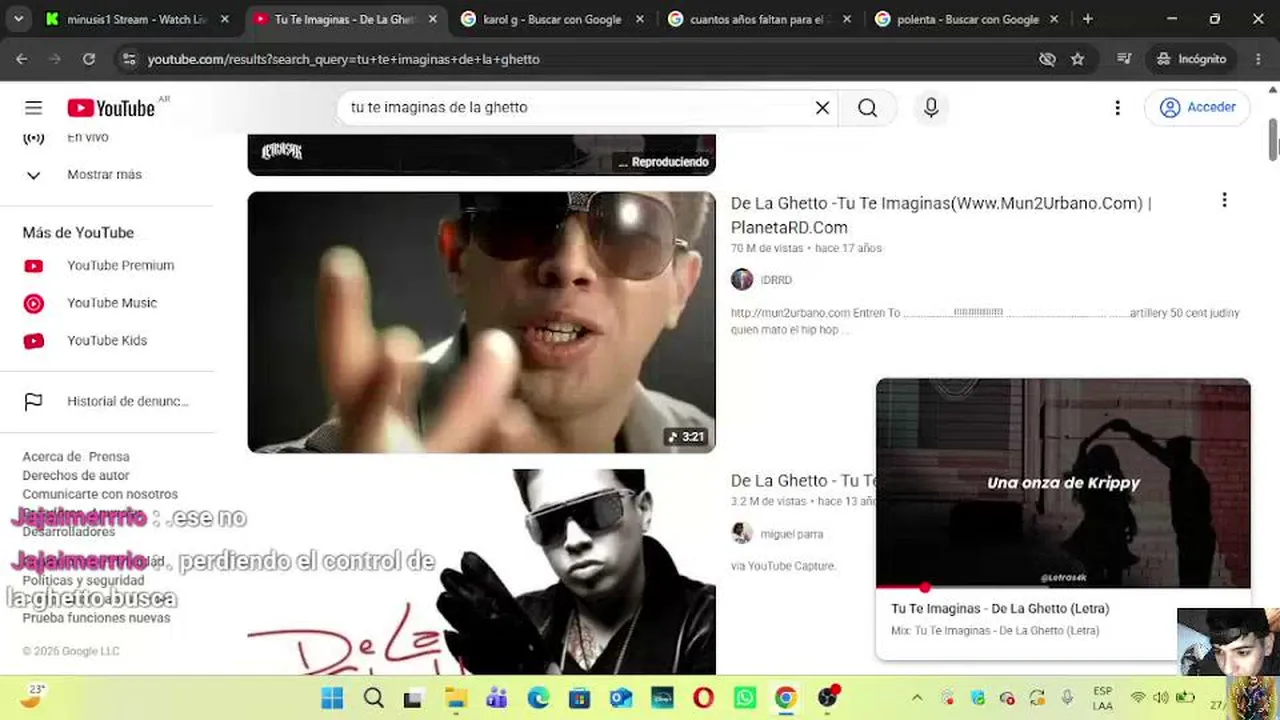The image size is (1280, 720).
Task: Click the browser address bar URL
Action: coord(344,59)
